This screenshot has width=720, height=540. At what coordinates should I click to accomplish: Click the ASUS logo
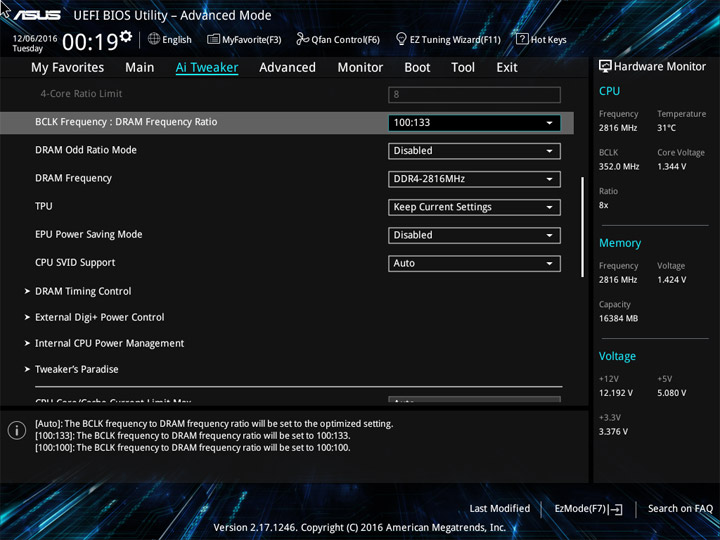click(x=37, y=15)
